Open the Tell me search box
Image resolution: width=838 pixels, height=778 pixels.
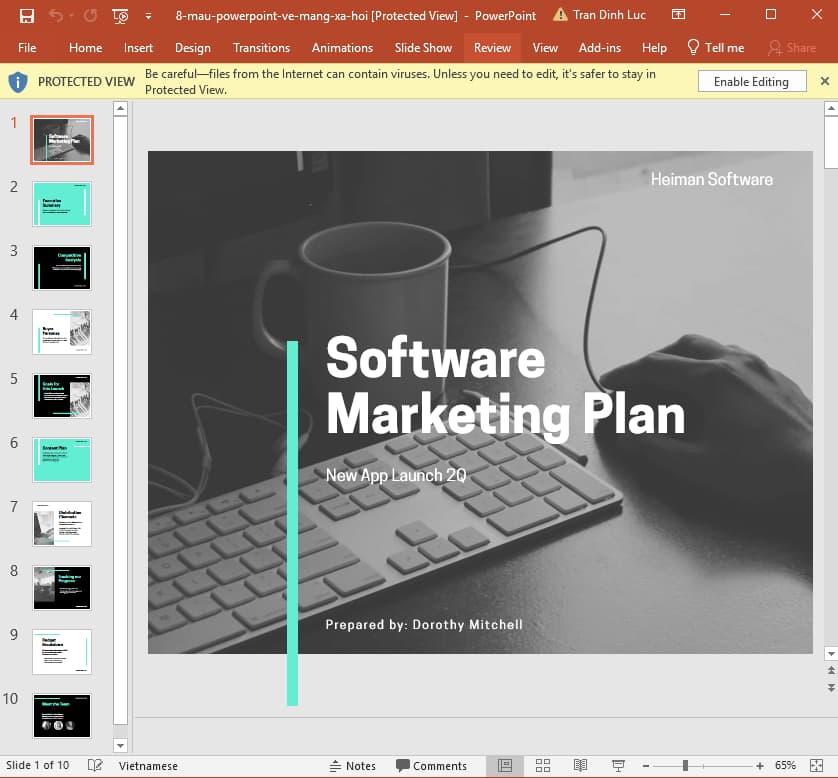716,47
